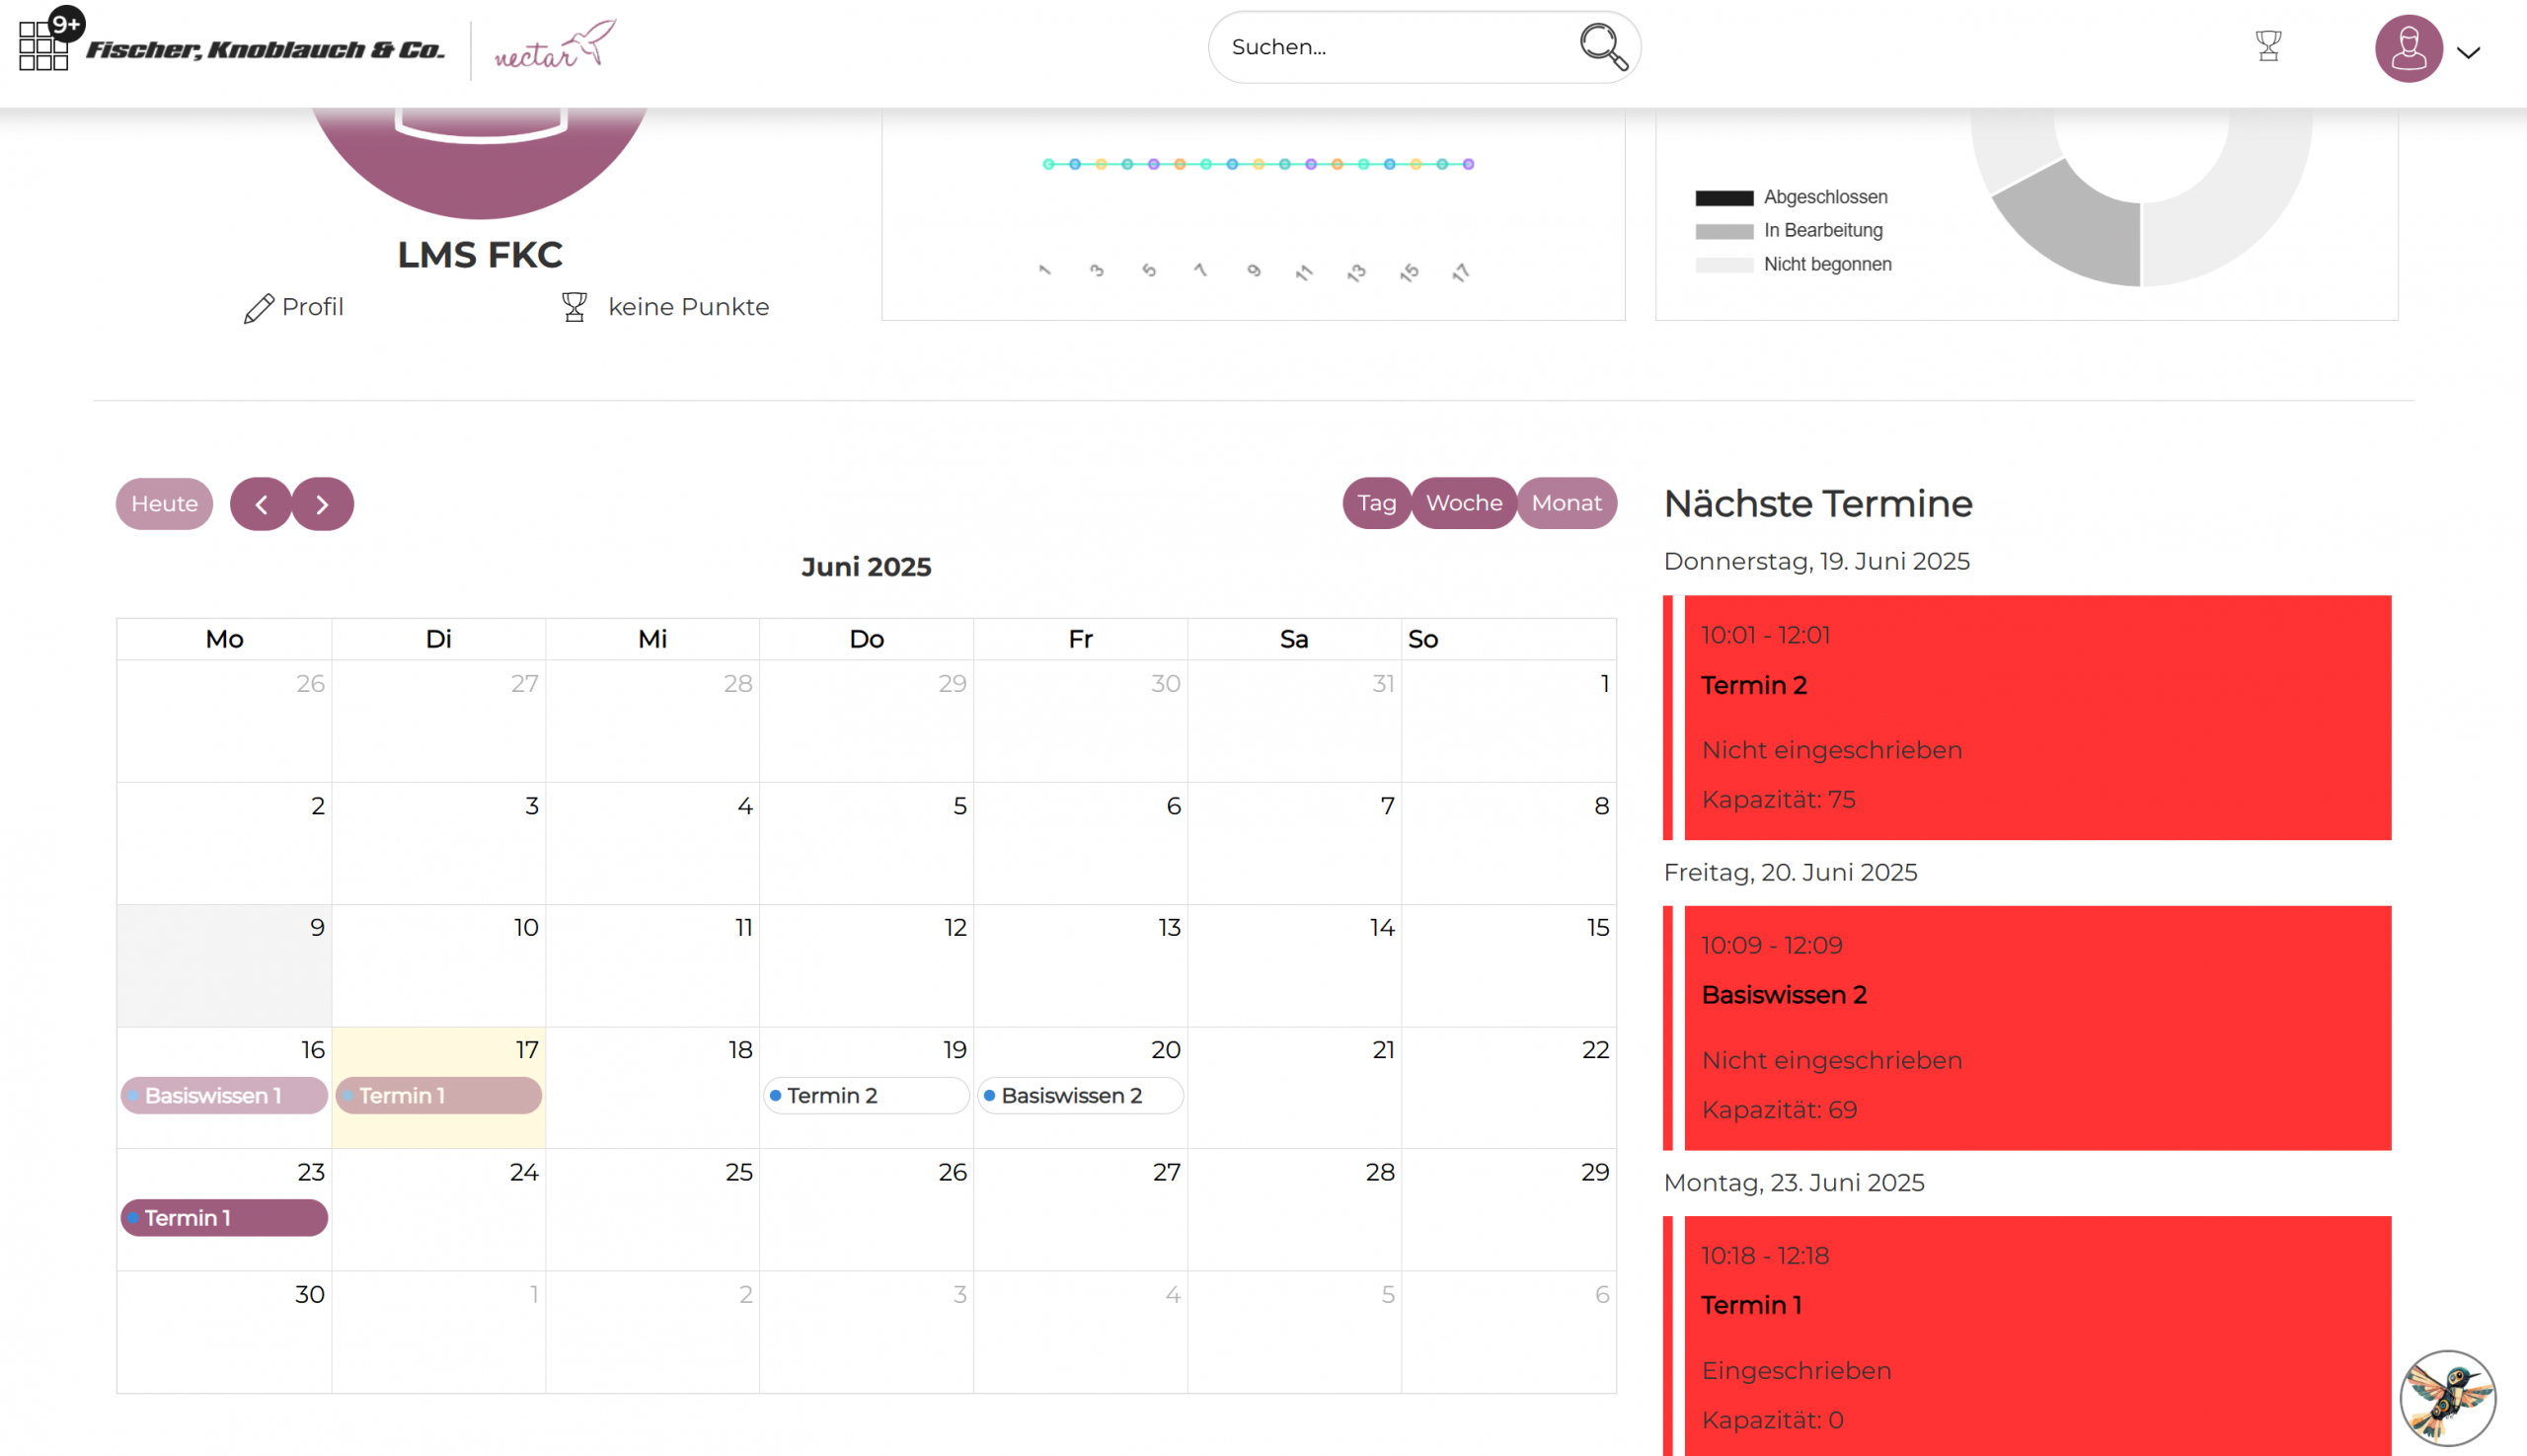
Task: Open Termin 2 event on June 19
Action: (x=865, y=1096)
